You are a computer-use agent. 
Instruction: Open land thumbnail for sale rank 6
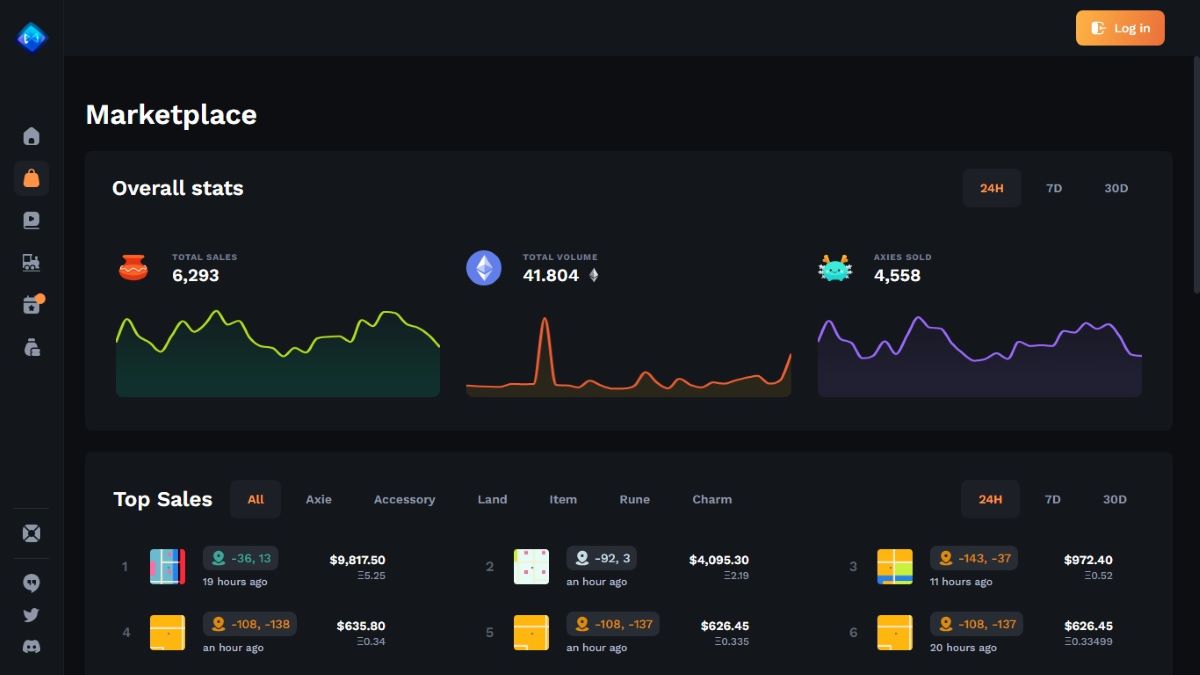click(x=895, y=632)
